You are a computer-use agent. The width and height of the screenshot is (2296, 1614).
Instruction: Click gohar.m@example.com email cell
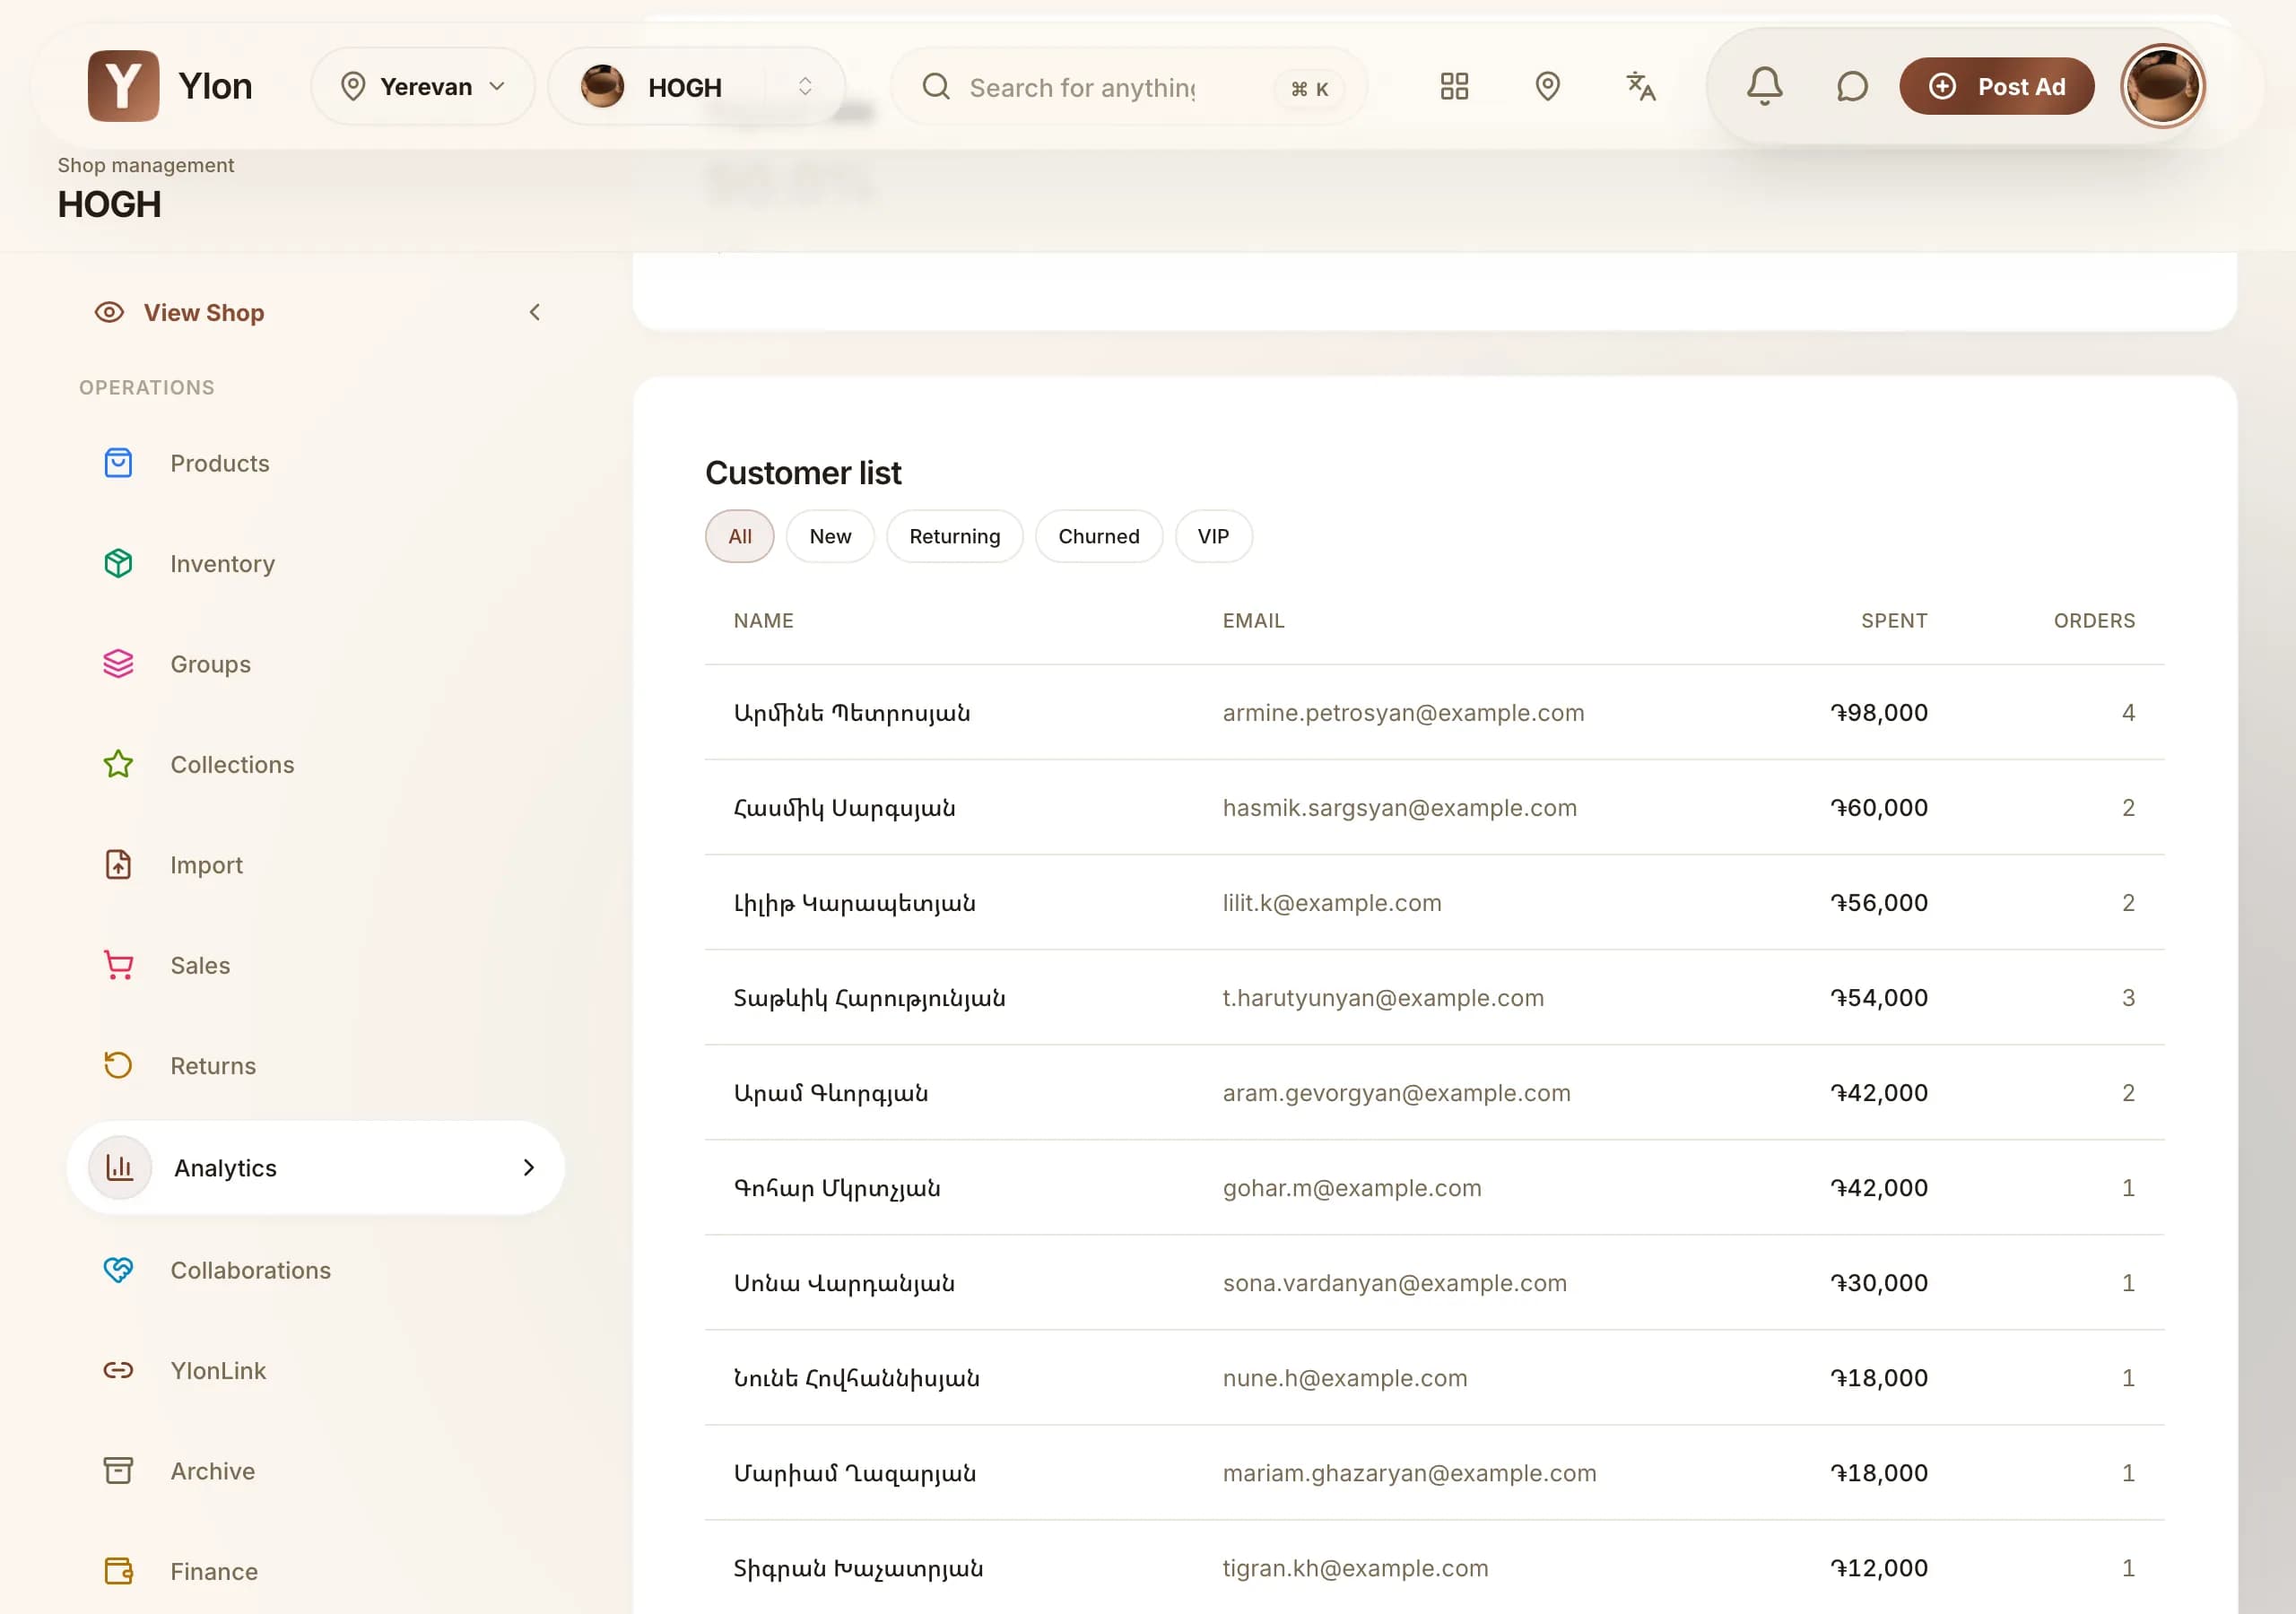coord(1352,1188)
